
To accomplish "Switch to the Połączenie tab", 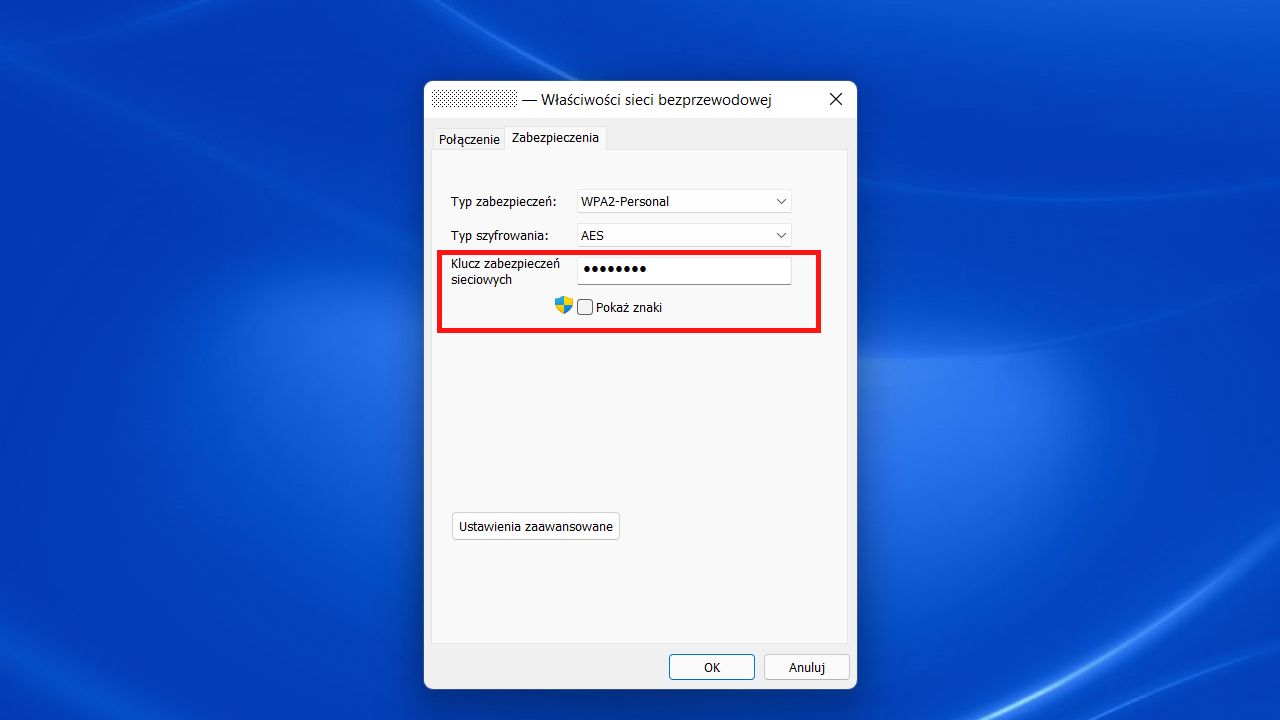I will pos(468,139).
